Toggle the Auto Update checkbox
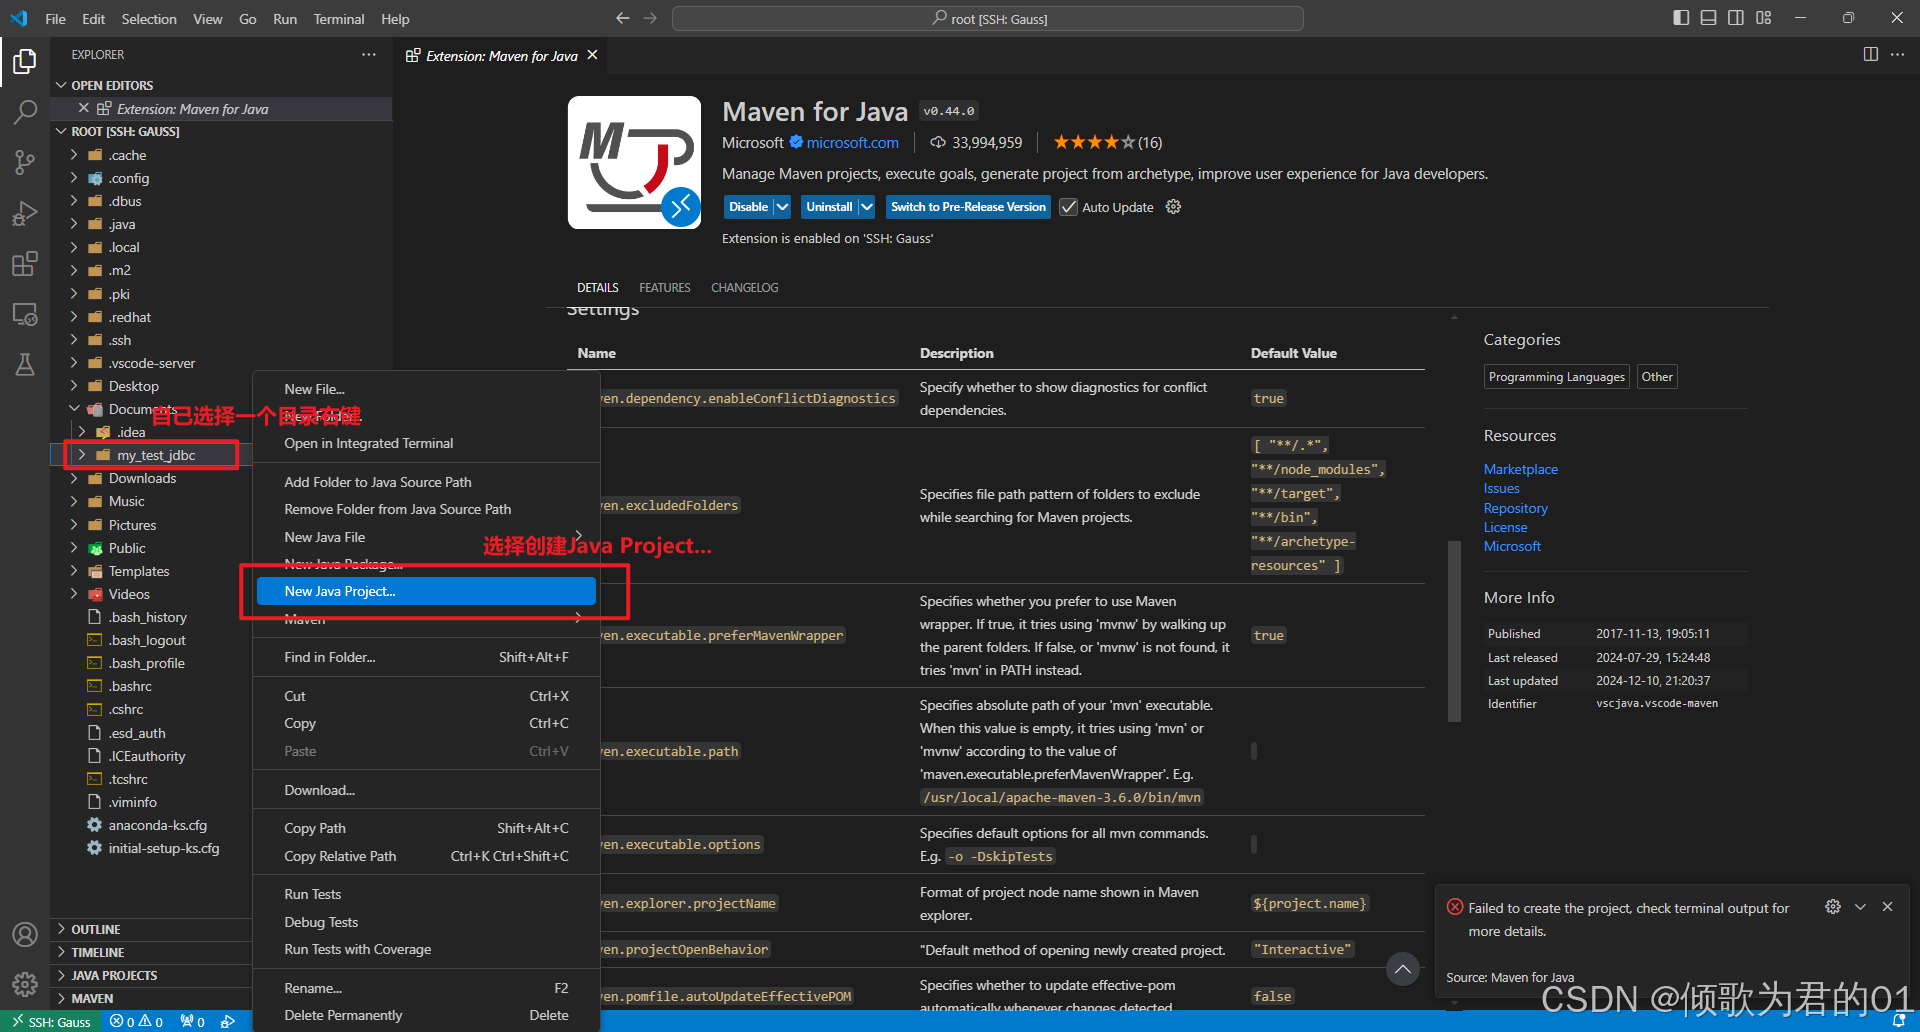Screen dimensions: 1920x1032 1068,207
